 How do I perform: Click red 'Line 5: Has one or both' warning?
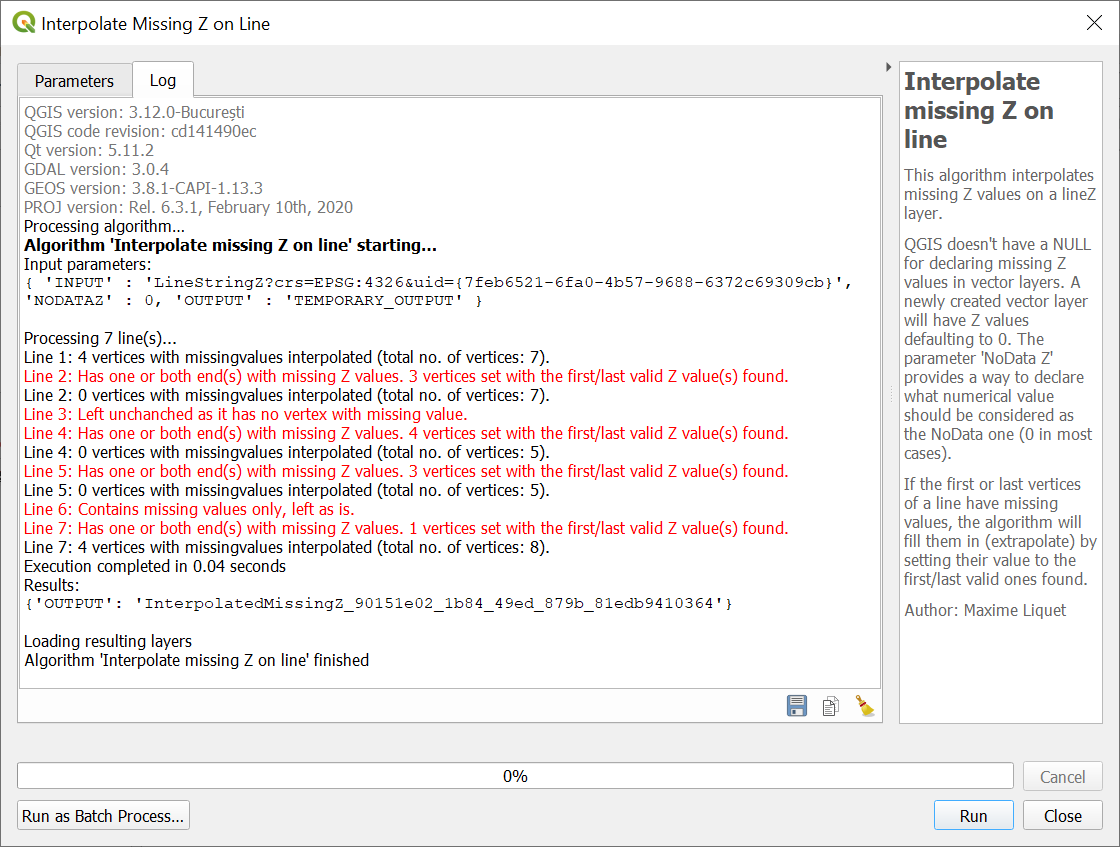pyautogui.click(x=406, y=471)
